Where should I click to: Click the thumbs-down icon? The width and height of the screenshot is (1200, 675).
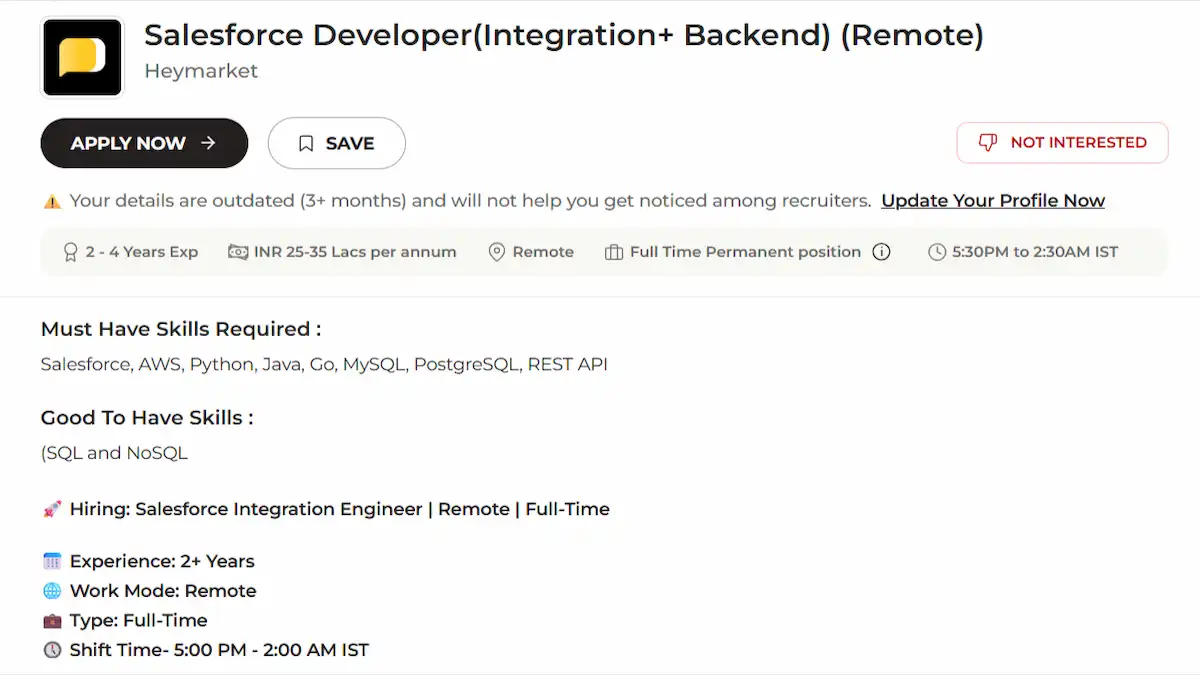click(988, 143)
